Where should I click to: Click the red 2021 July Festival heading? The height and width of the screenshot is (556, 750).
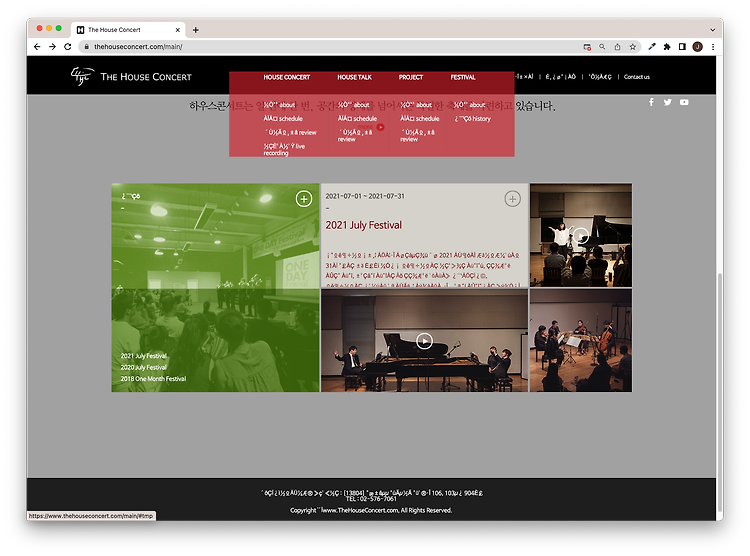tap(364, 225)
